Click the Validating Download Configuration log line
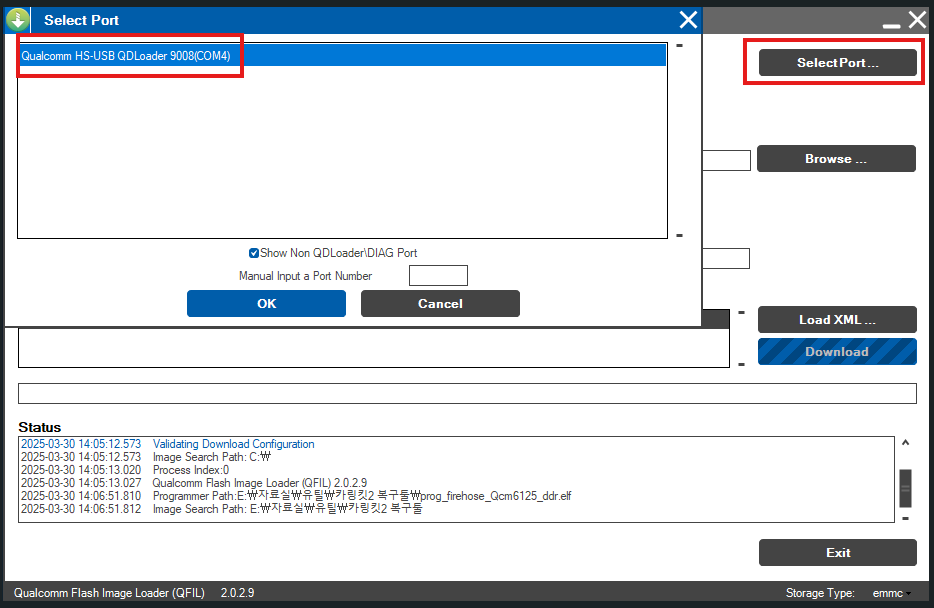The height and width of the screenshot is (608, 934). click(x=168, y=444)
